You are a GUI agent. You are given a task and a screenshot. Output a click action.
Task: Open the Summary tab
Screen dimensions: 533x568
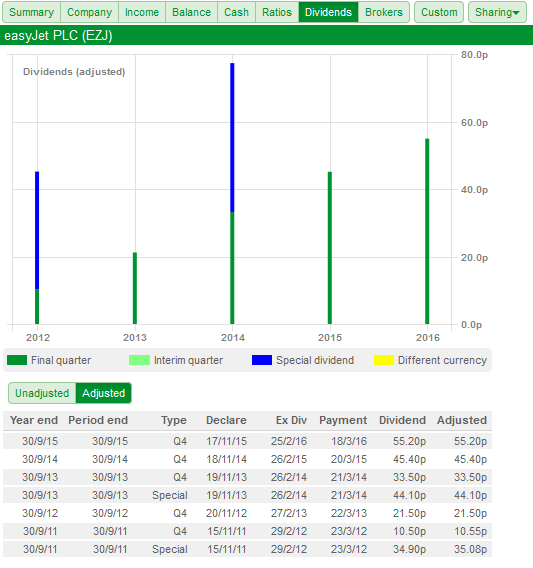[x=32, y=12]
